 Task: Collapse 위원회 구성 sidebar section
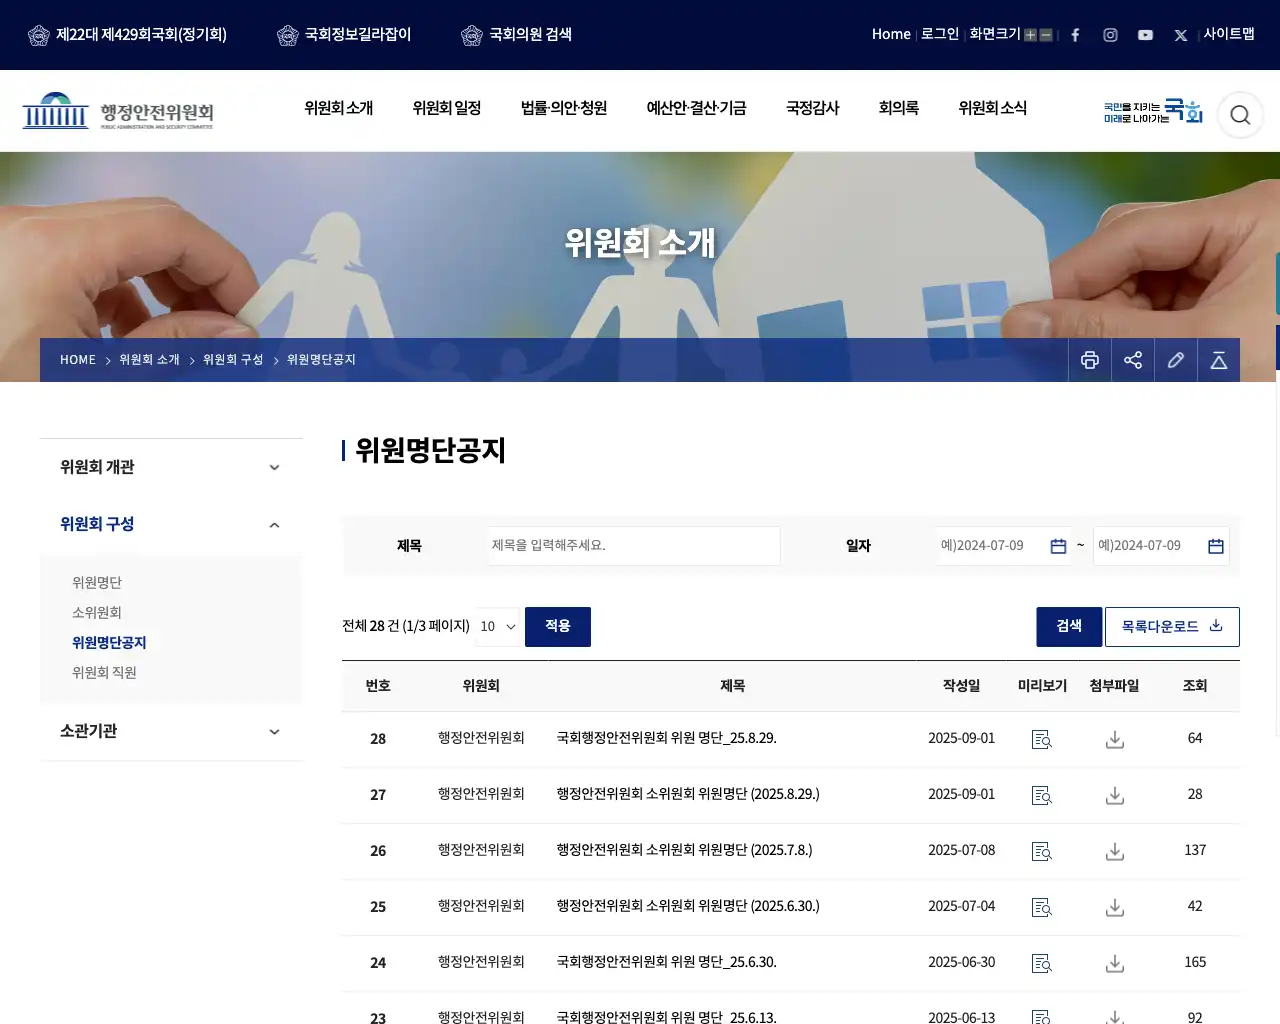[171, 524]
